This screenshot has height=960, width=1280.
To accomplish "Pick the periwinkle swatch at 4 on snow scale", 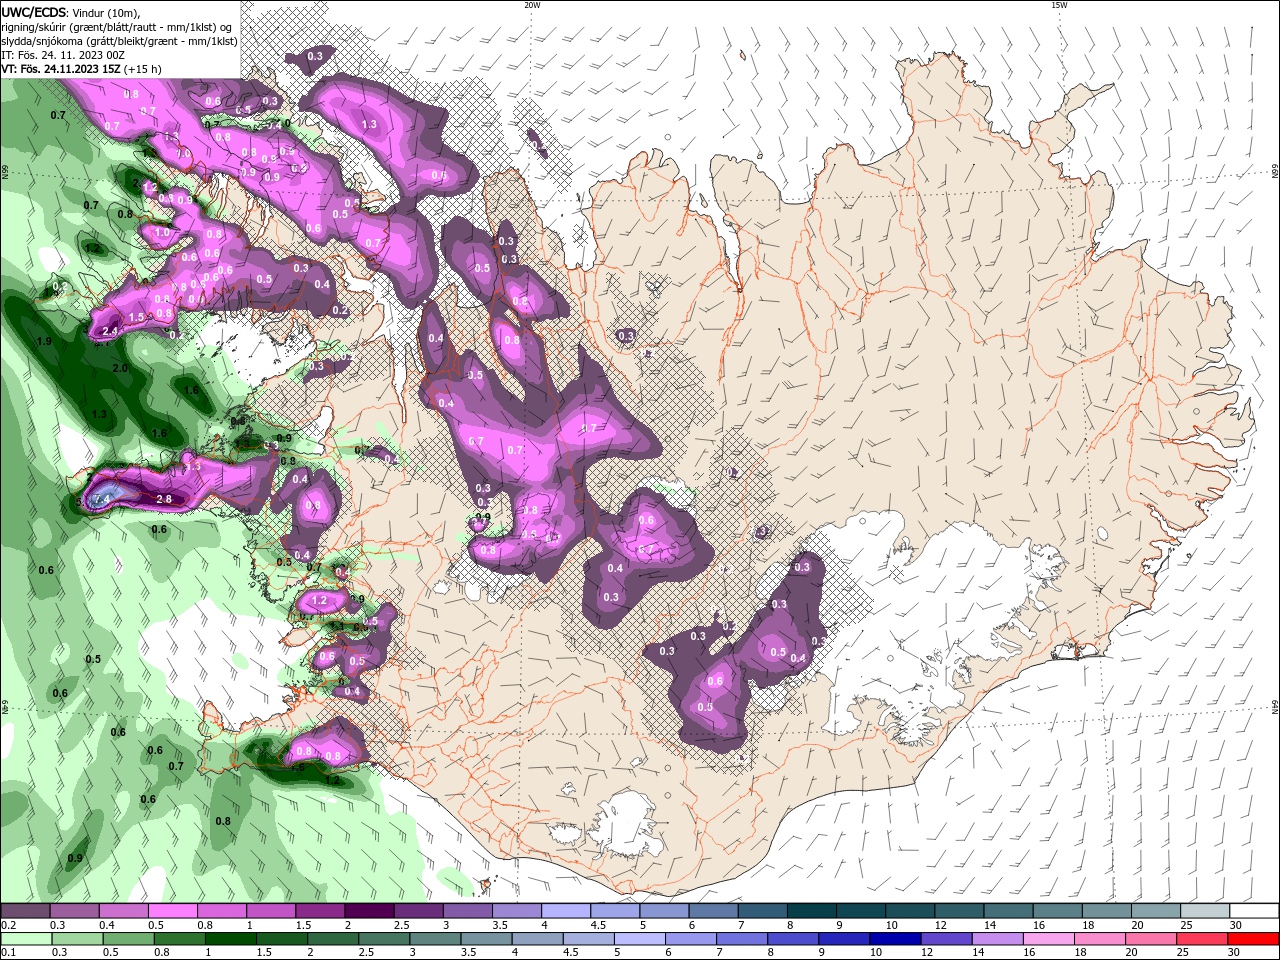I will 566,911.
